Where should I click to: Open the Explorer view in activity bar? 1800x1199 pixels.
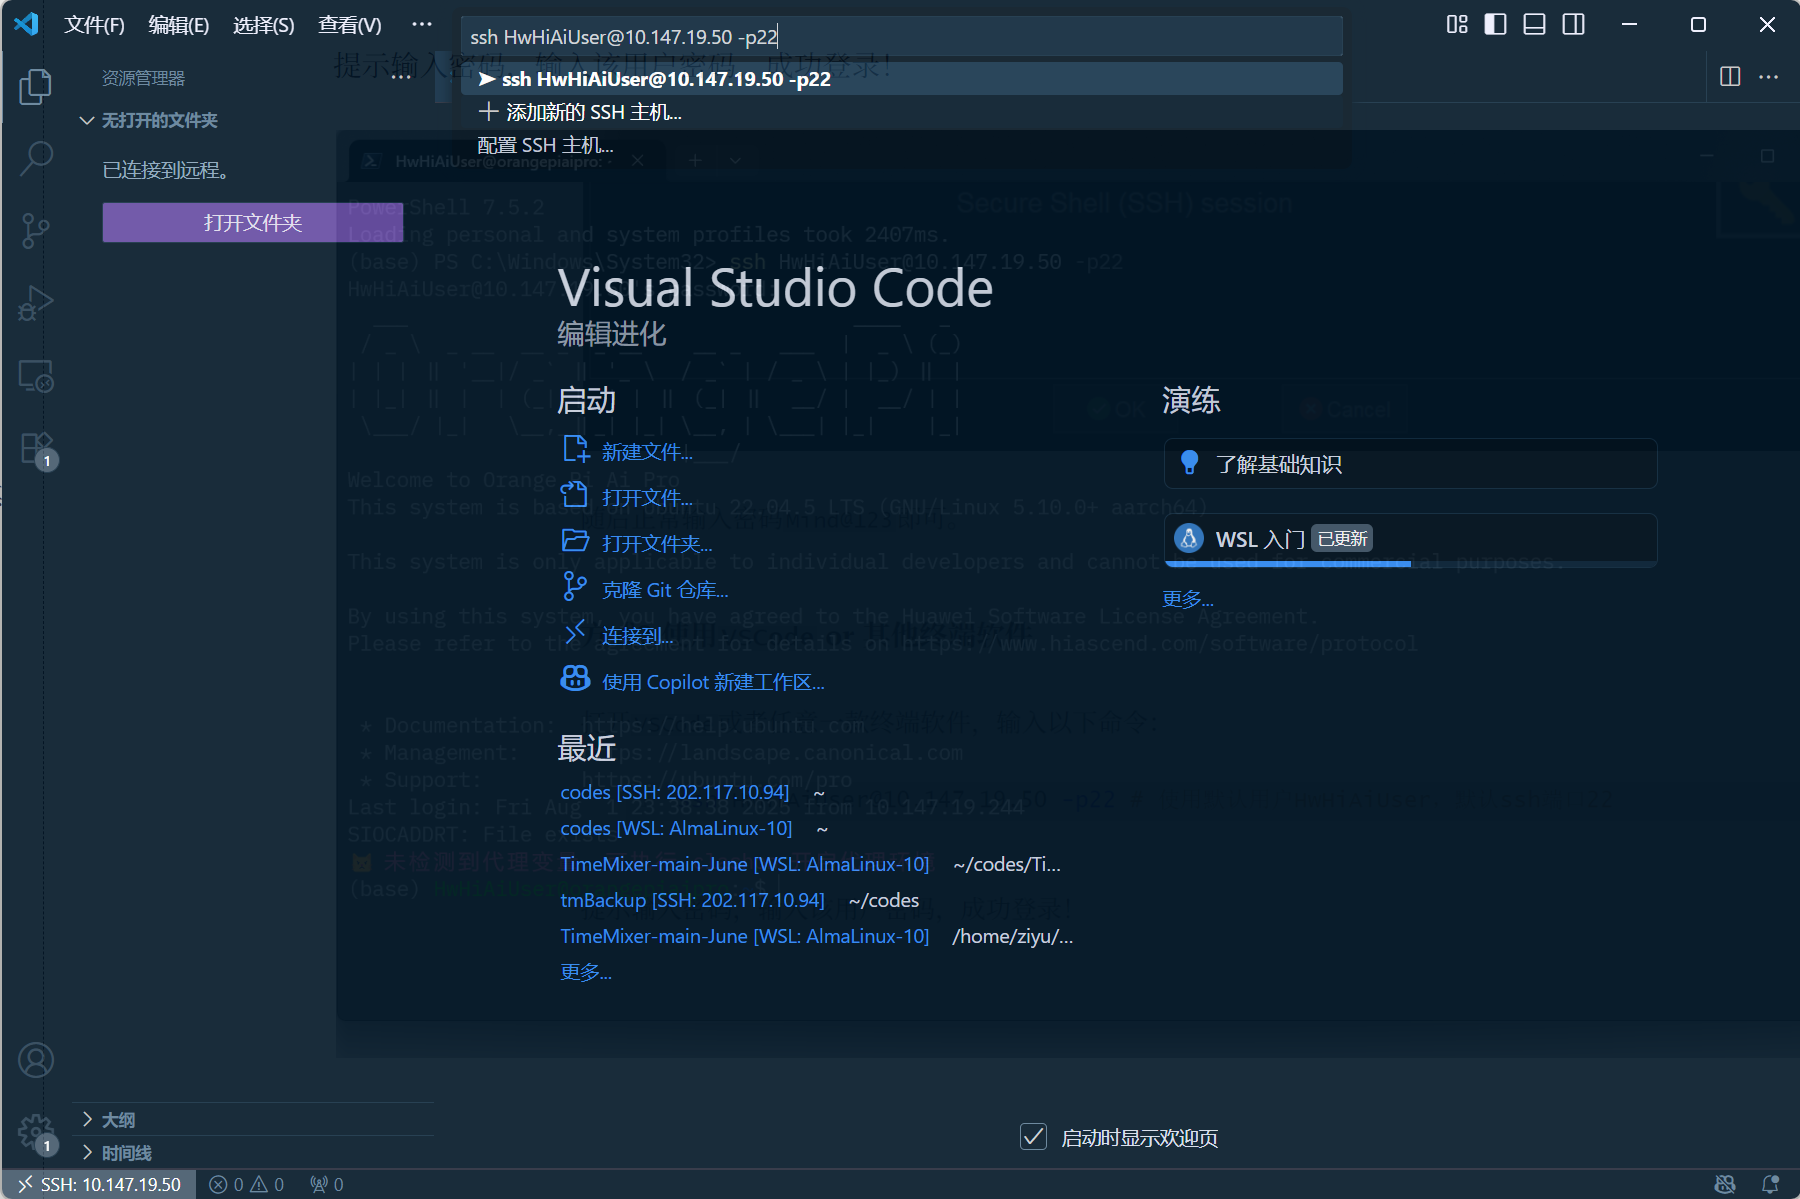click(x=36, y=87)
